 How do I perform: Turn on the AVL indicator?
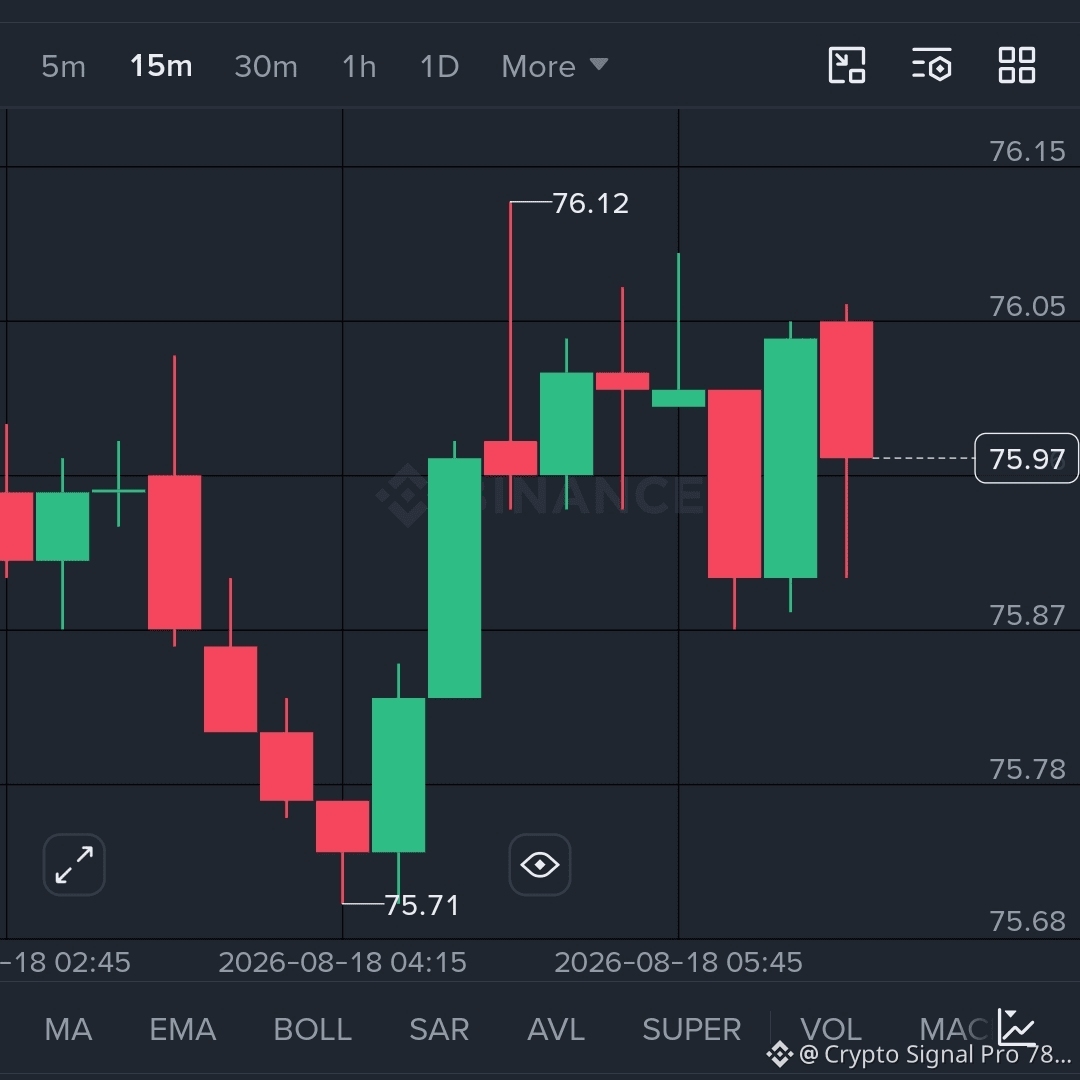(556, 1030)
